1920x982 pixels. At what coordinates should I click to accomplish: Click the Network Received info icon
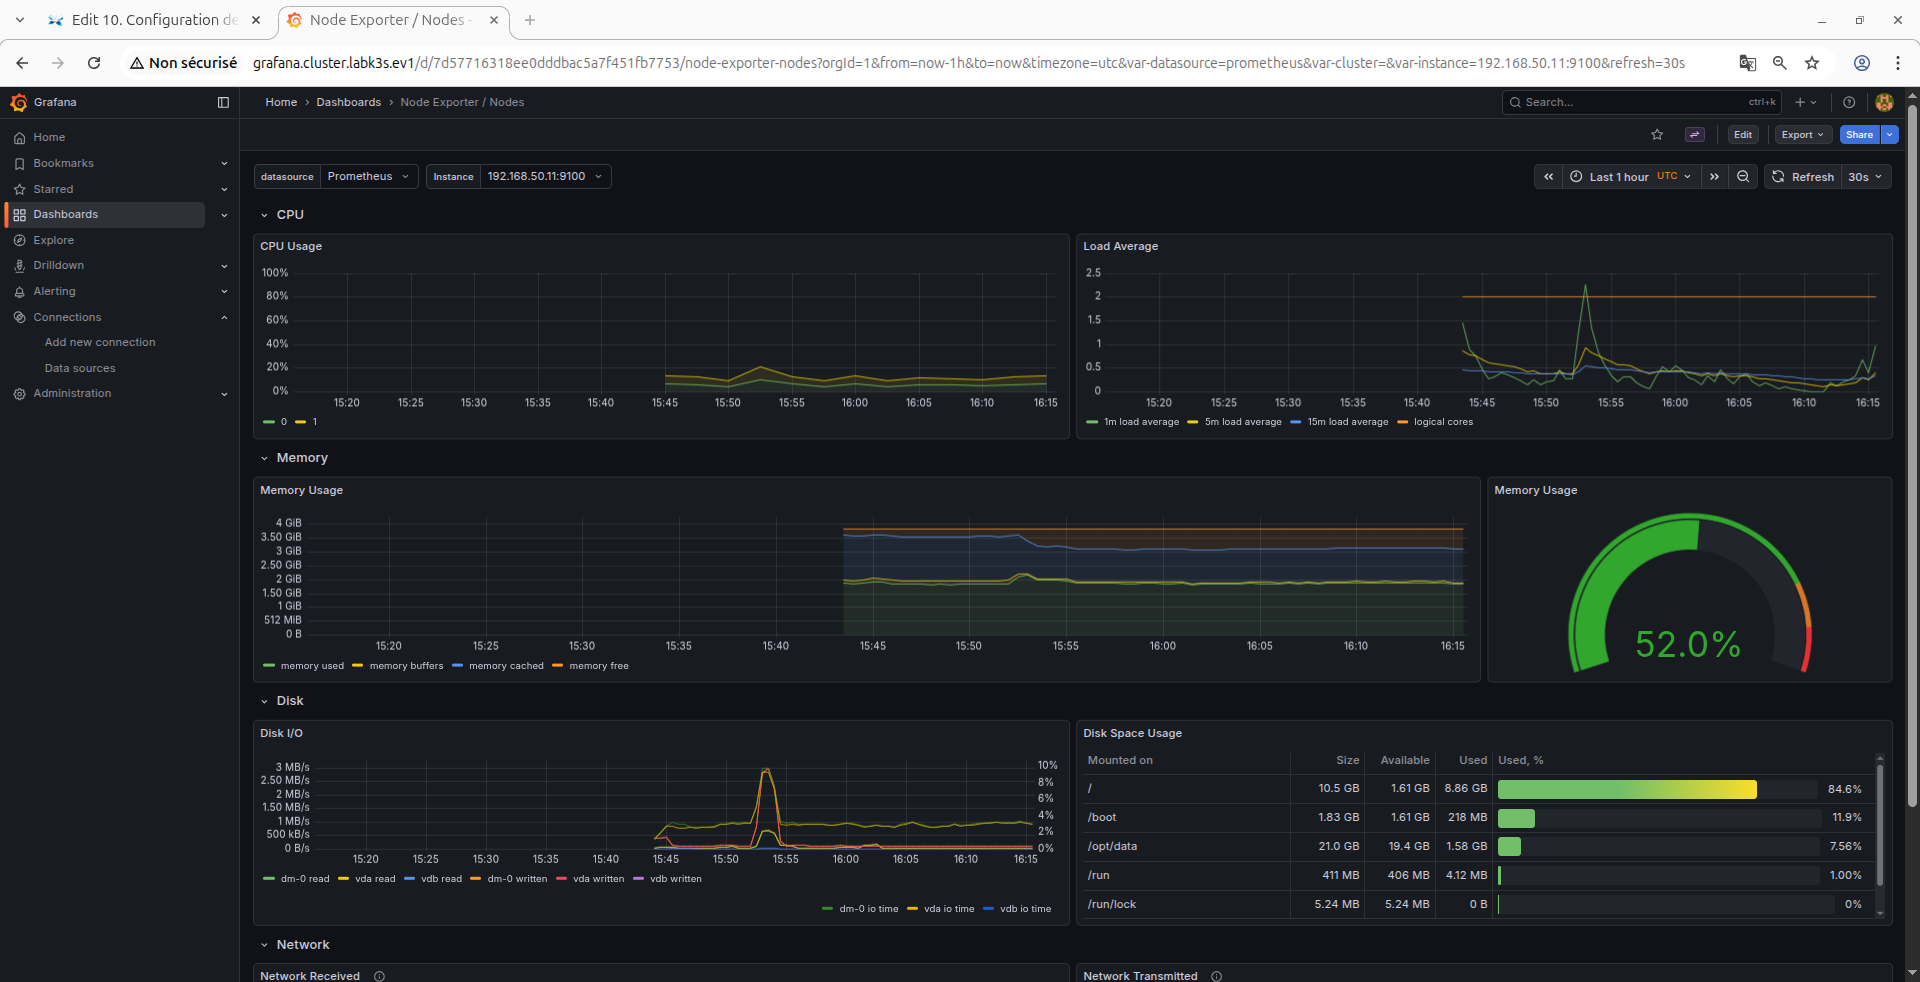(x=379, y=976)
